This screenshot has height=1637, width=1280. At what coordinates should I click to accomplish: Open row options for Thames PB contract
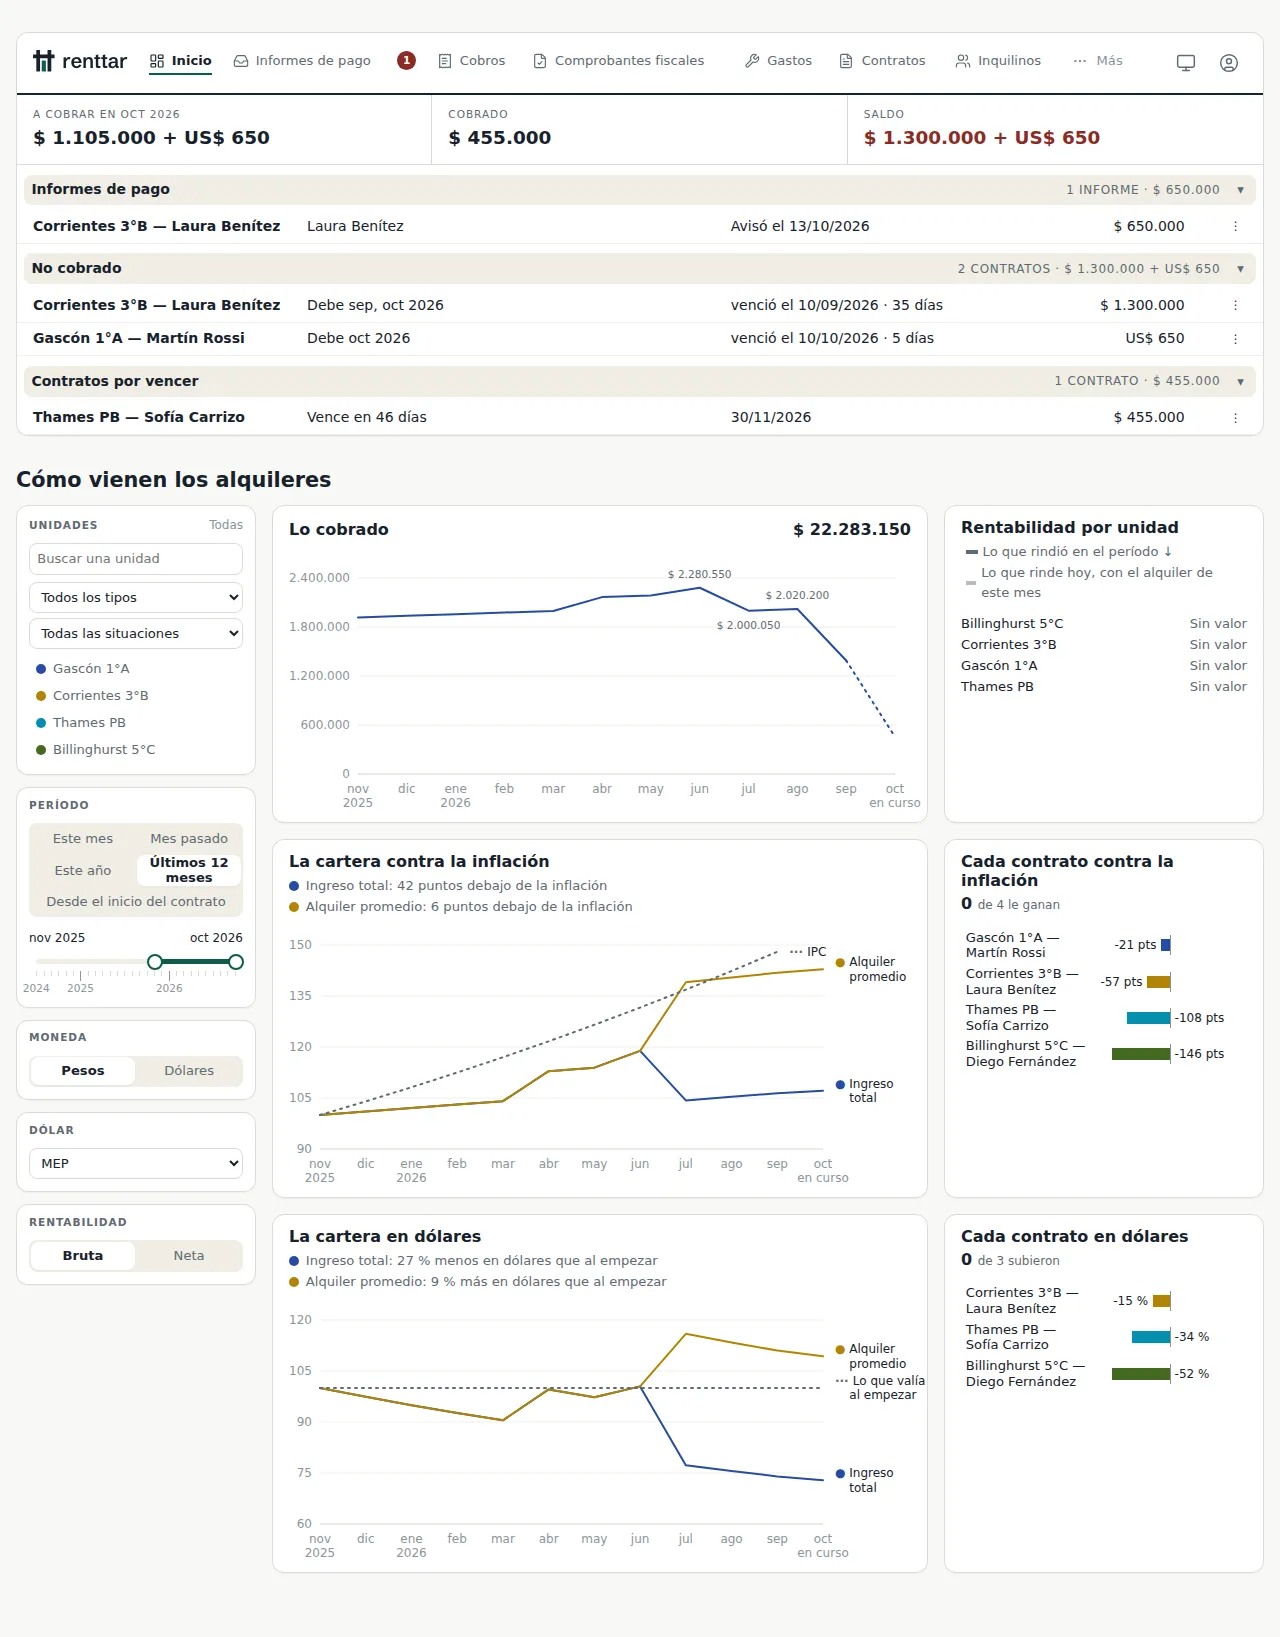[1236, 418]
